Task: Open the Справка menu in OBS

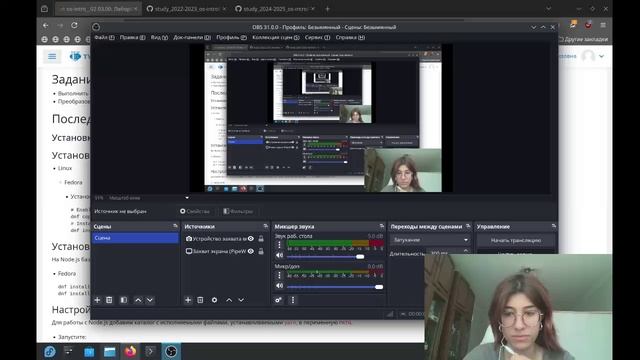Action: point(350,38)
